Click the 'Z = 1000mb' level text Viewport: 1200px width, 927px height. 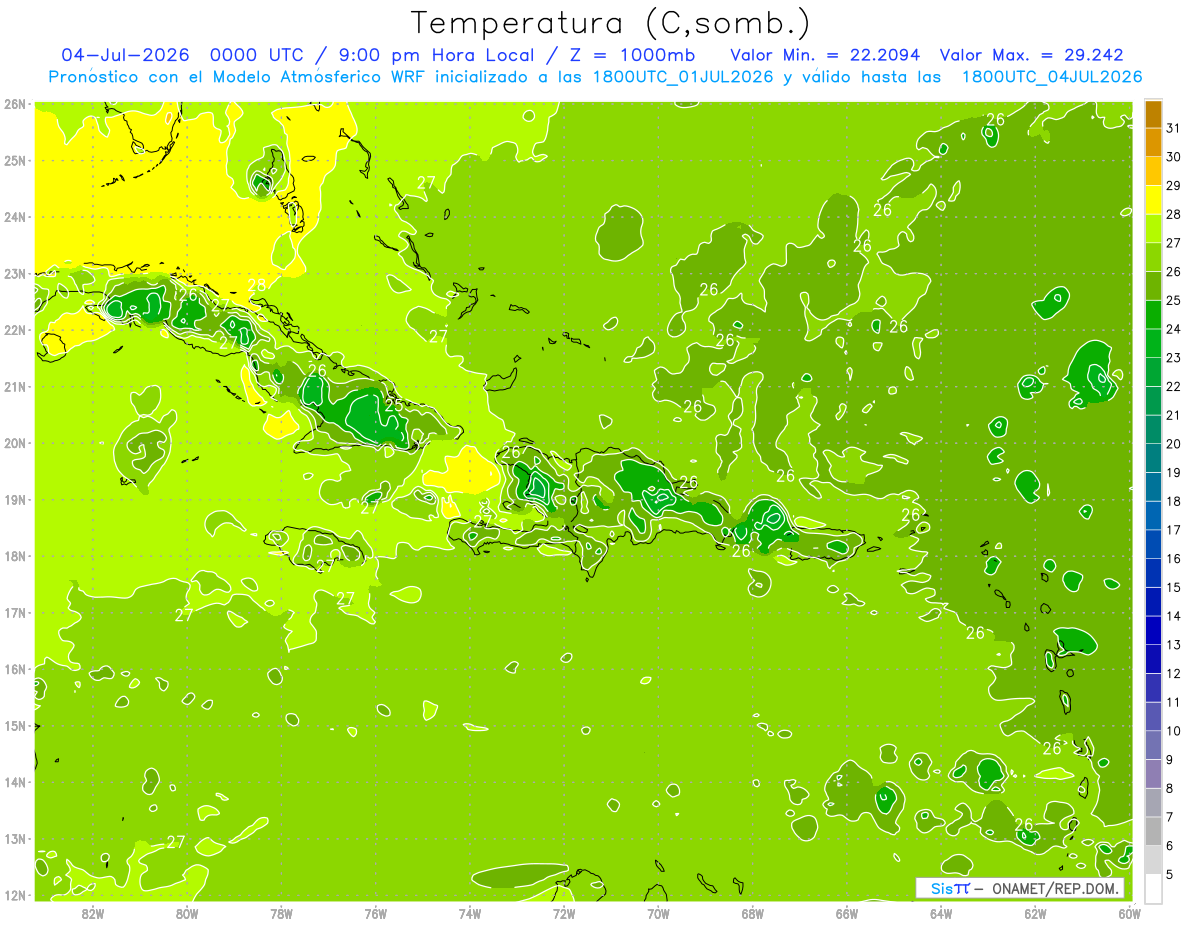point(632,55)
